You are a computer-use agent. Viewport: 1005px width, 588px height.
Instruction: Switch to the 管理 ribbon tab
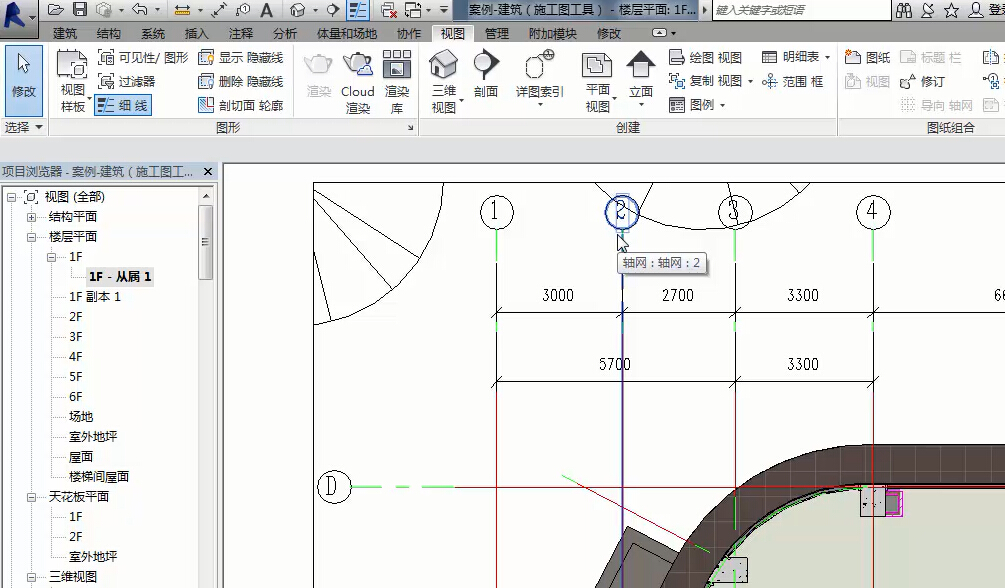[496, 33]
